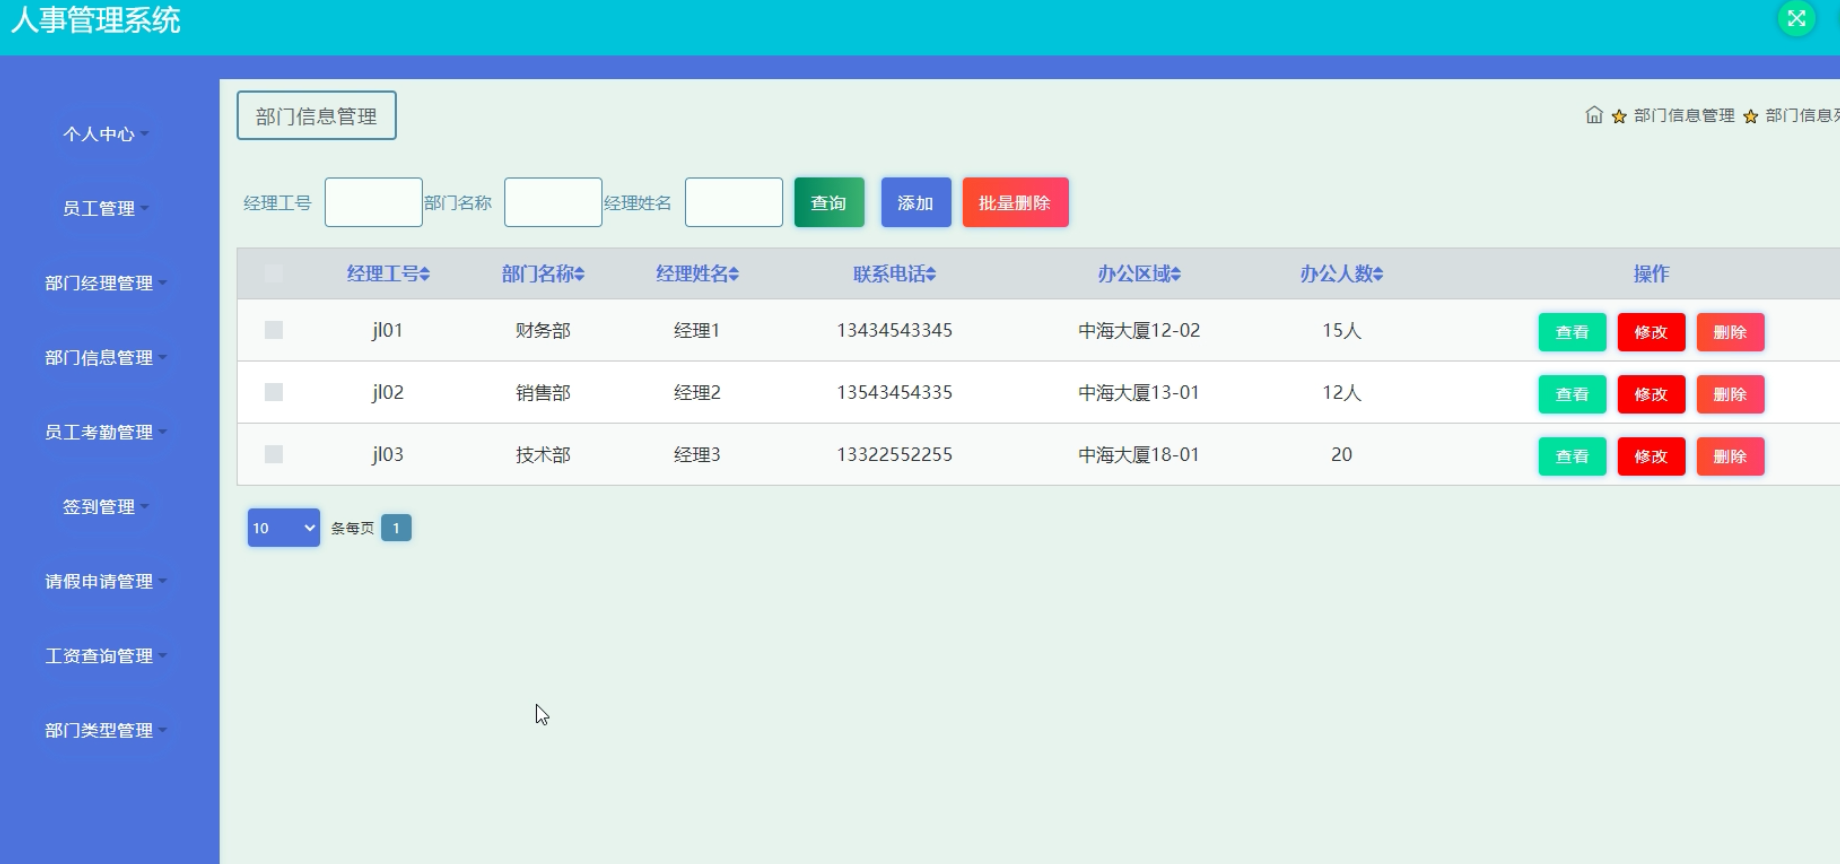Click cell 12人
The image size is (1840, 864).
tap(1341, 392)
